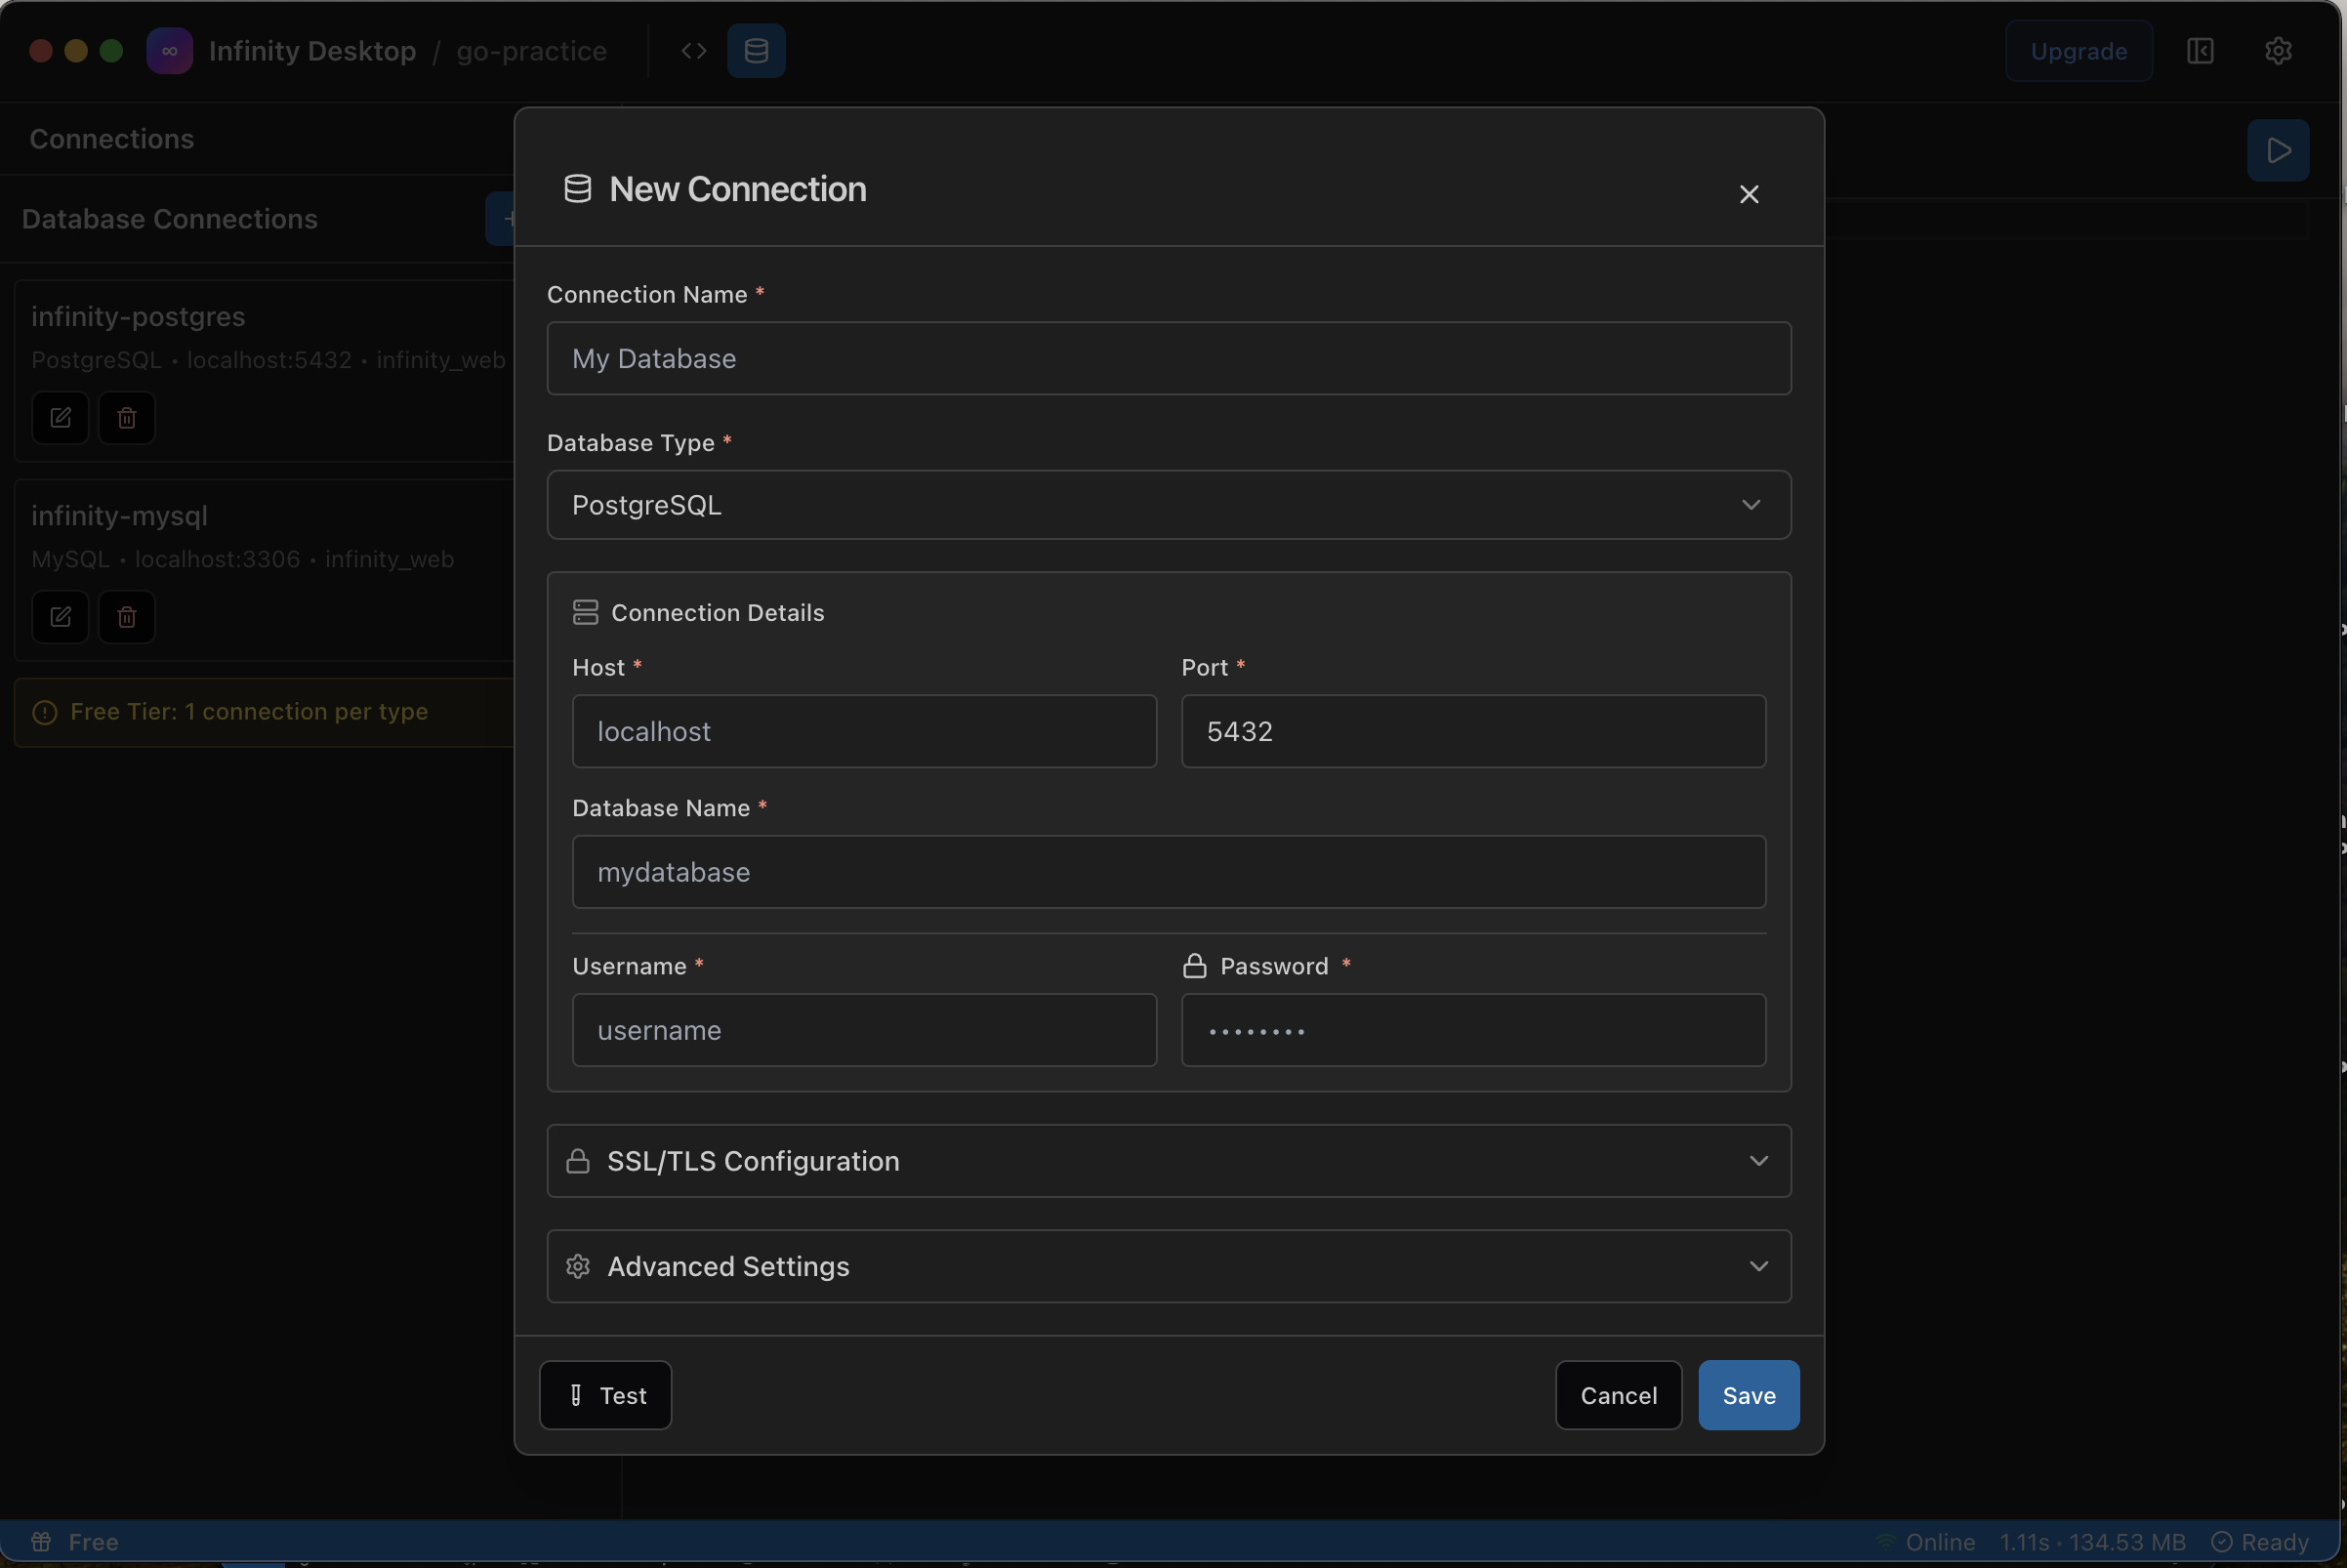This screenshot has width=2347, height=1568.
Task: Open the go-practice breadcrumb item
Action: tap(531, 50)
